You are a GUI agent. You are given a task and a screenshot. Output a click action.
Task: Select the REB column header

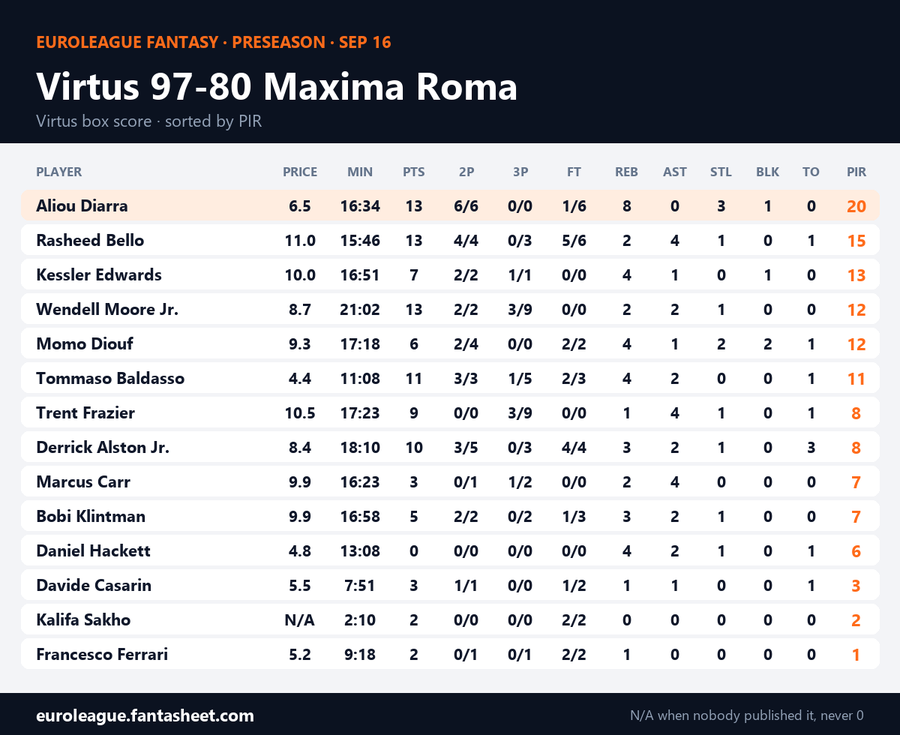626,172
